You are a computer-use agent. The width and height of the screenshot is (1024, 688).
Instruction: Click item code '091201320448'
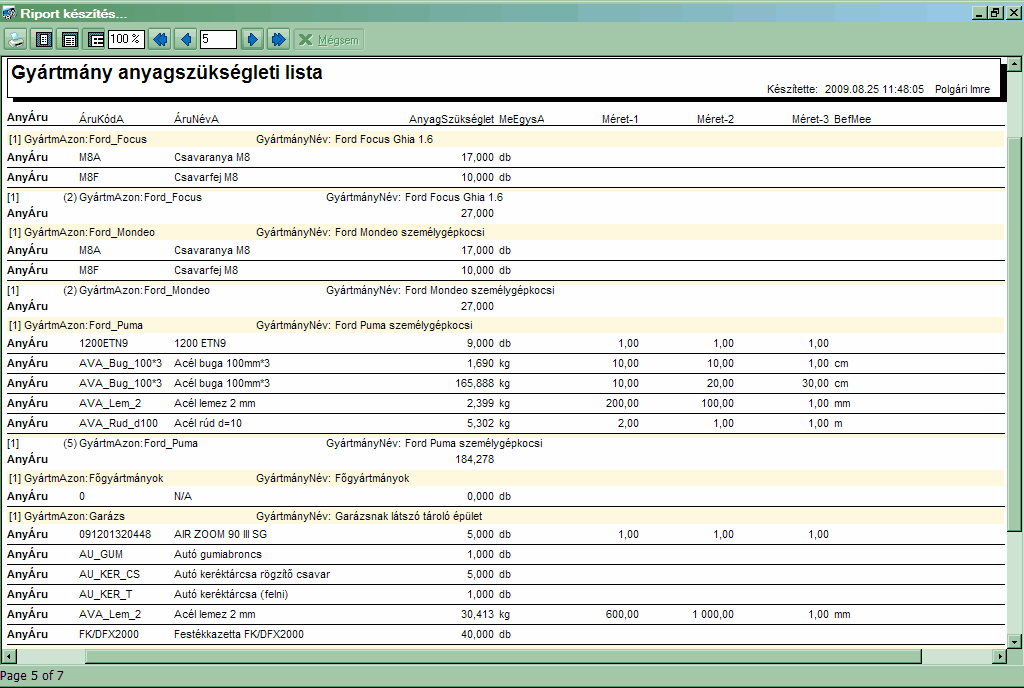tap(115, 534)
